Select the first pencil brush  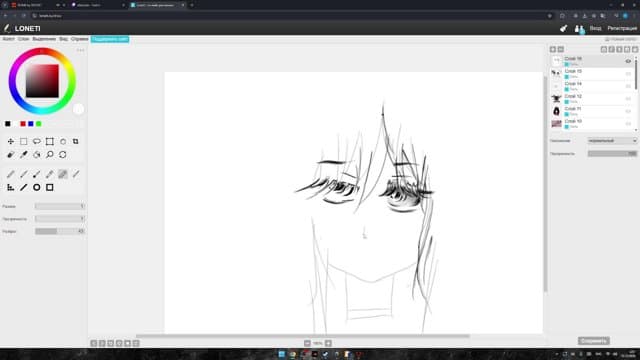[11, 174]
